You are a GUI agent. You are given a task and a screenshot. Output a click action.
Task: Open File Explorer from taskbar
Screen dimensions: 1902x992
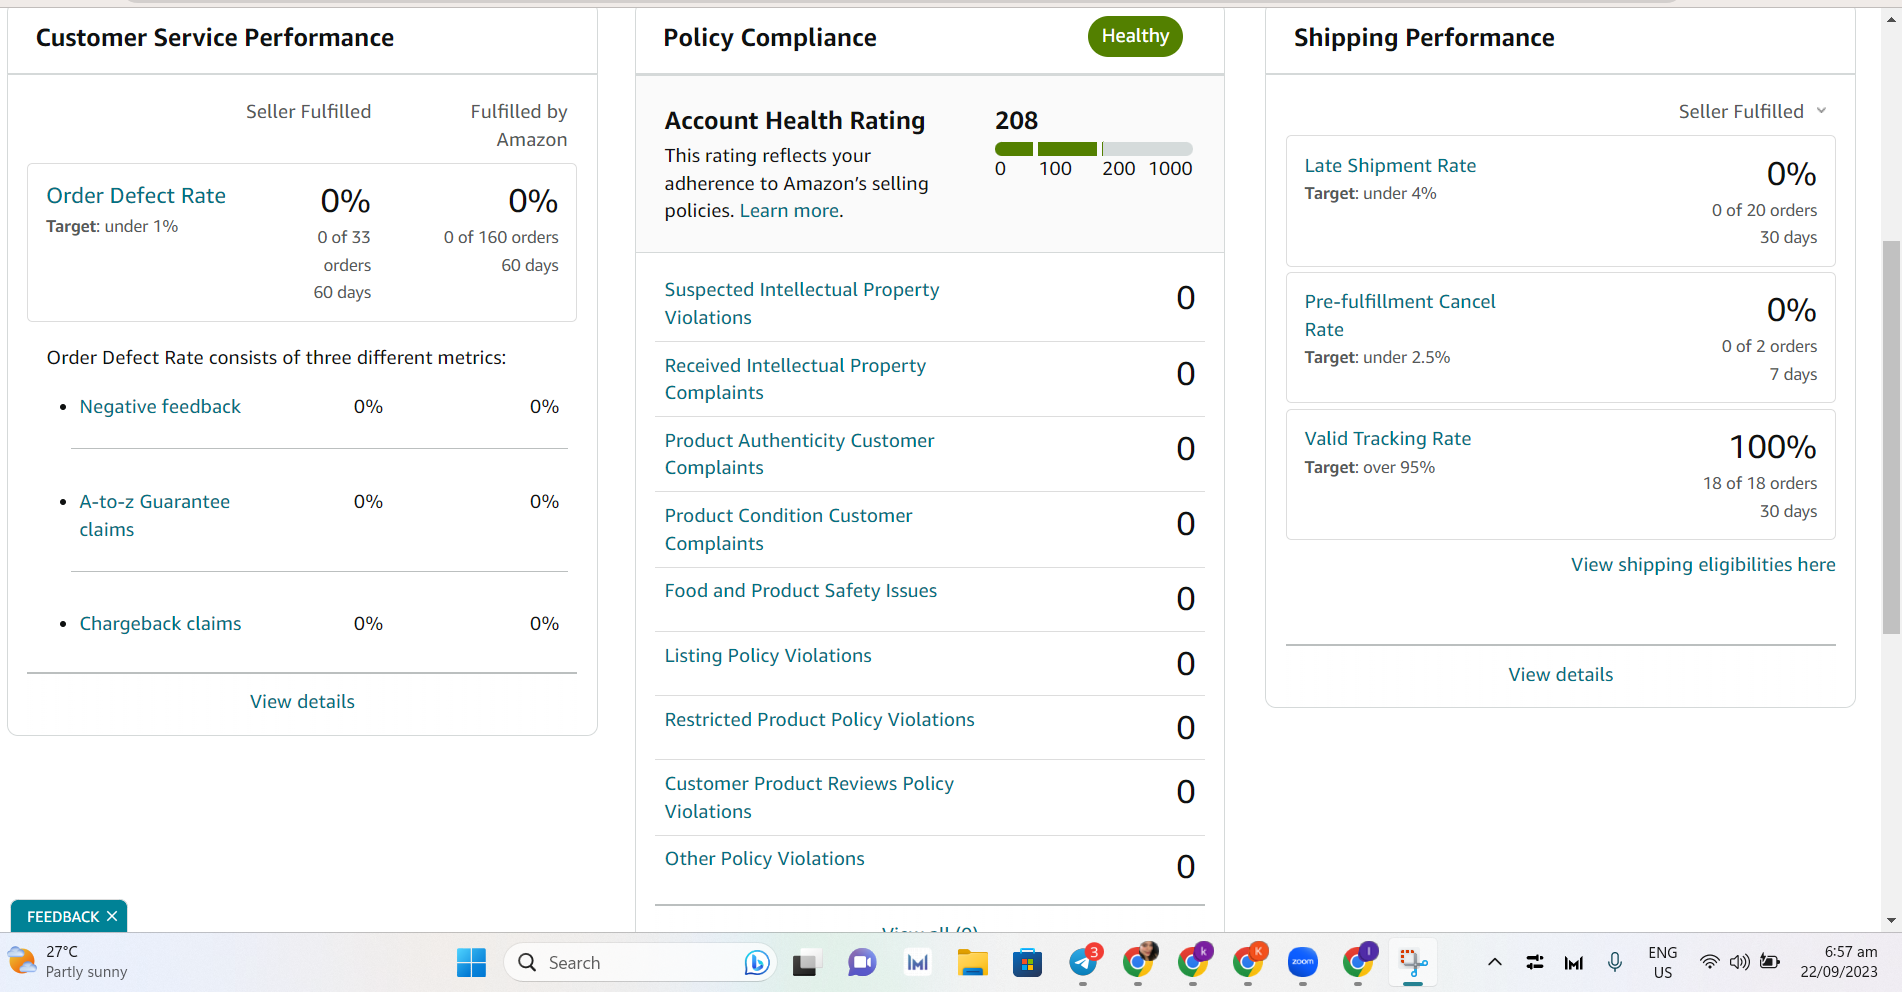pos(972,962)
